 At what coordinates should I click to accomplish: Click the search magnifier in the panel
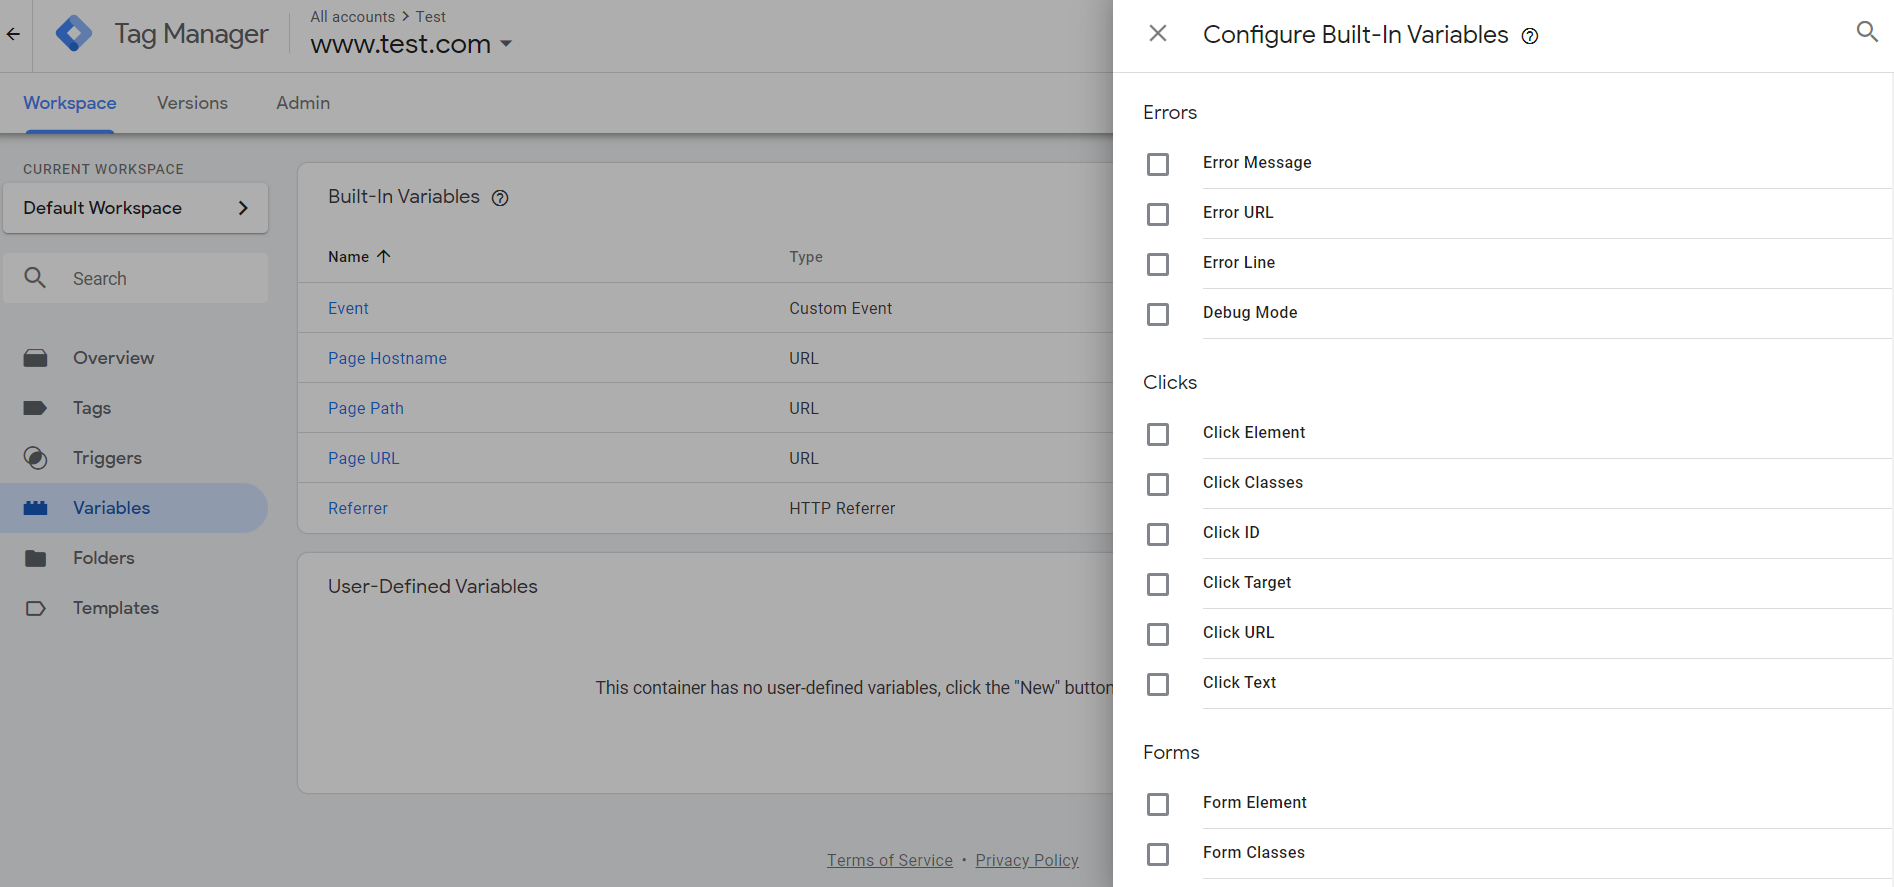(x=1867, y=31)
